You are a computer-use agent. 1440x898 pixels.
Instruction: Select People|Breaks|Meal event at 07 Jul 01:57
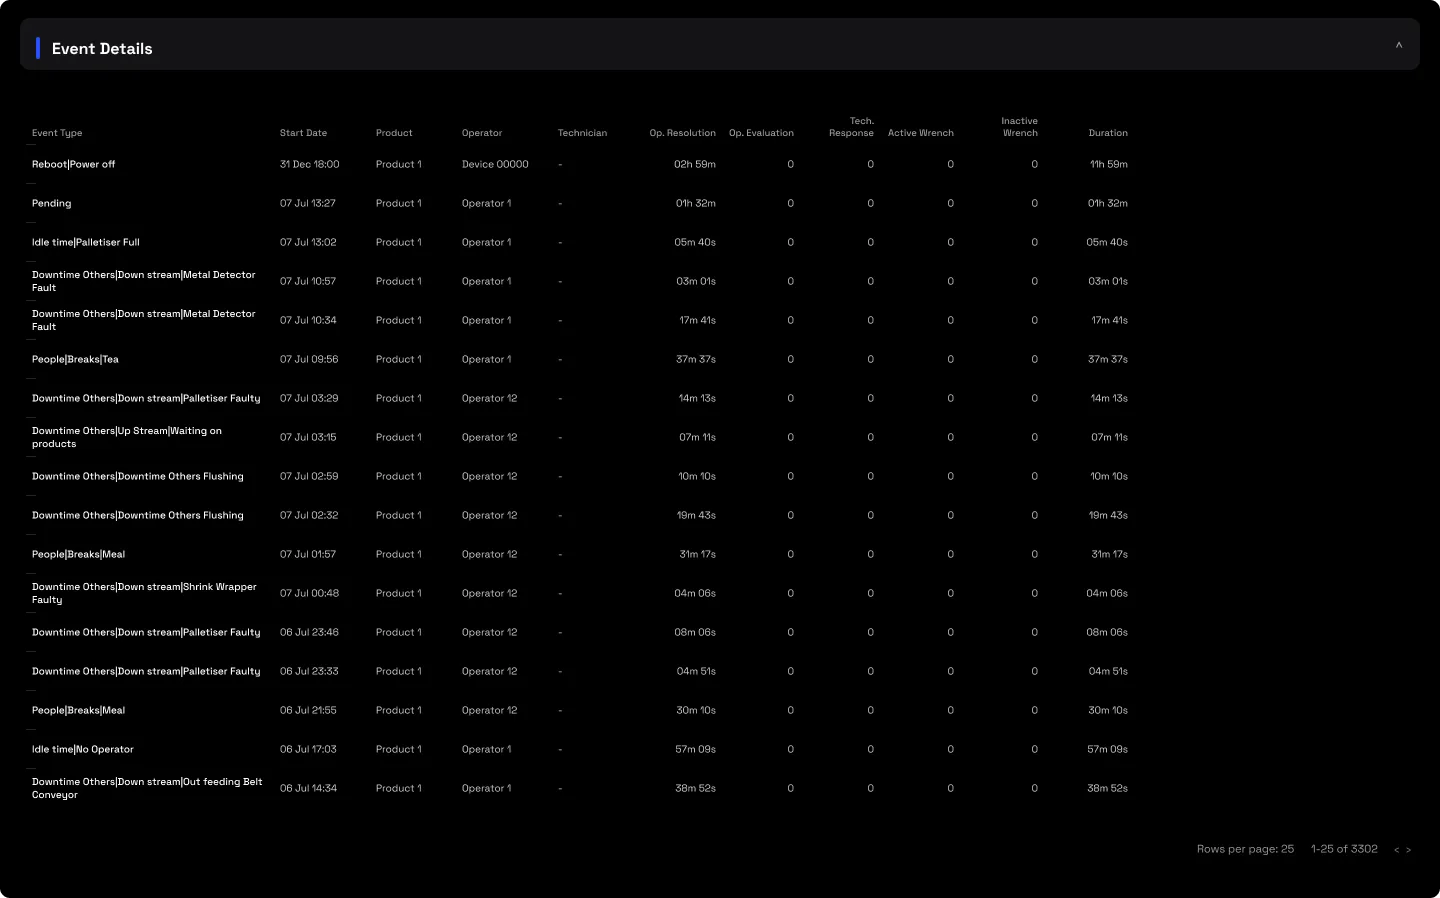pos(580,554)
